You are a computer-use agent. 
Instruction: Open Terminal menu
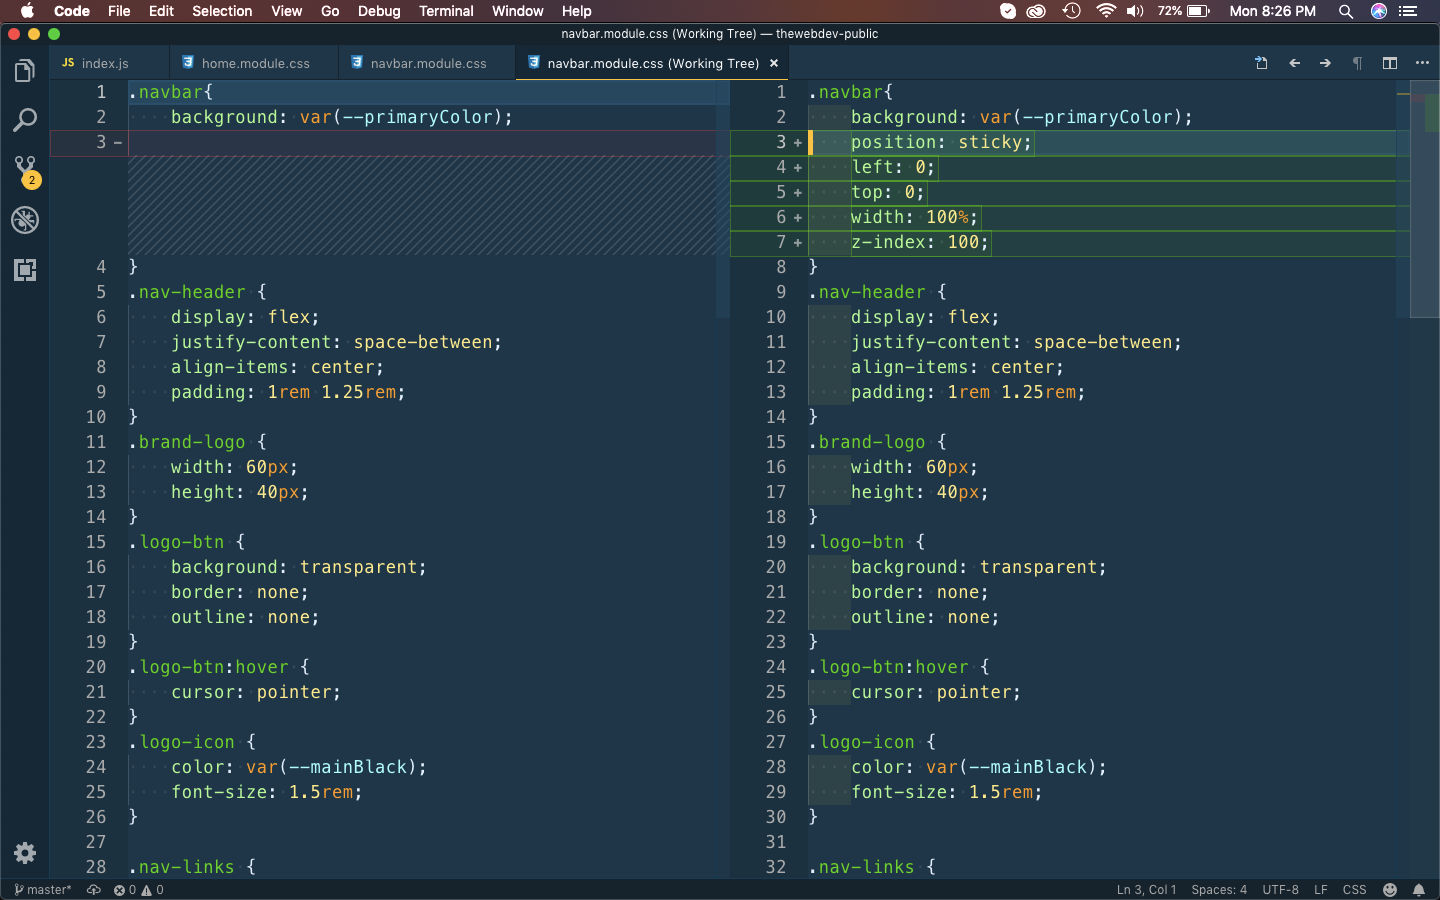[446, 11]
